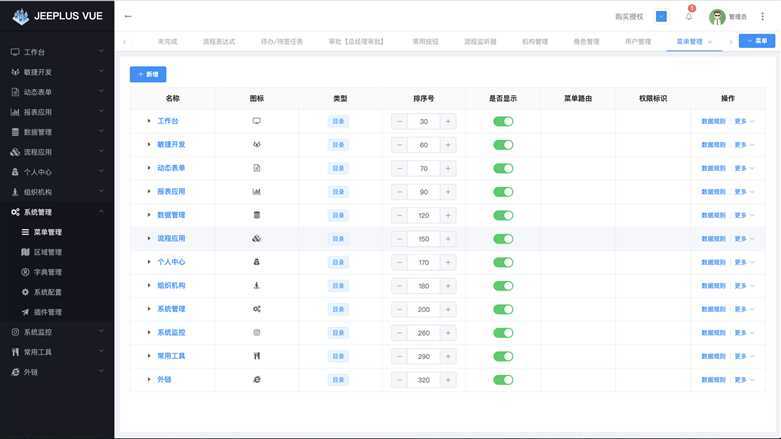The image size is (781, 439).
Task: Click the 组织机构 sidebar icon
Action: [x=15, y=192]
